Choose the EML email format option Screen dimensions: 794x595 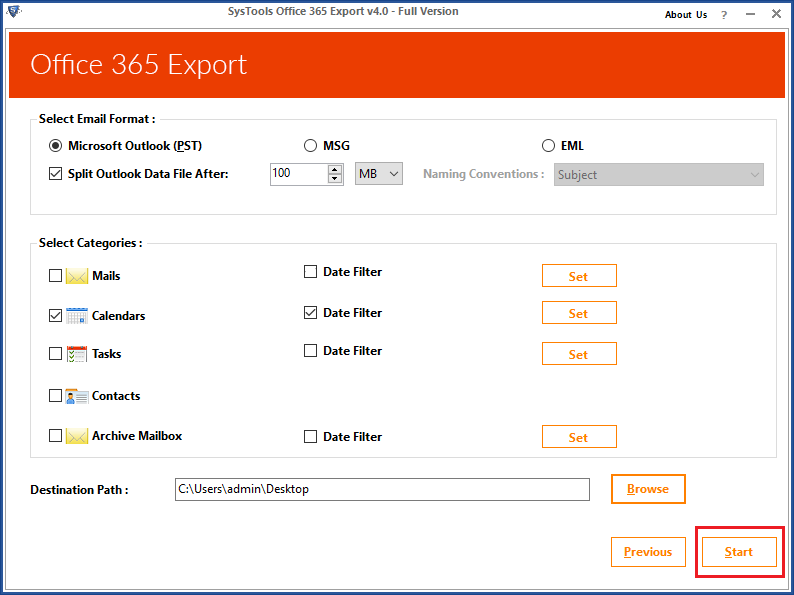click(x=548, y=146)
